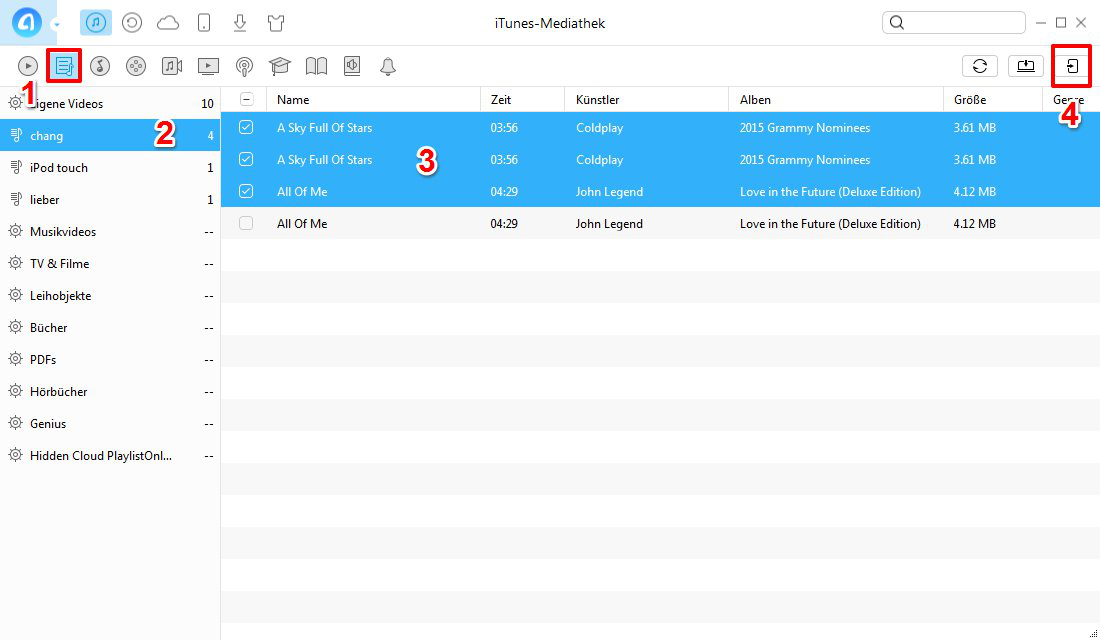This screenshot has height=640, width=1100.
Task: Open the Genius playlist
Action: point(110,424)
